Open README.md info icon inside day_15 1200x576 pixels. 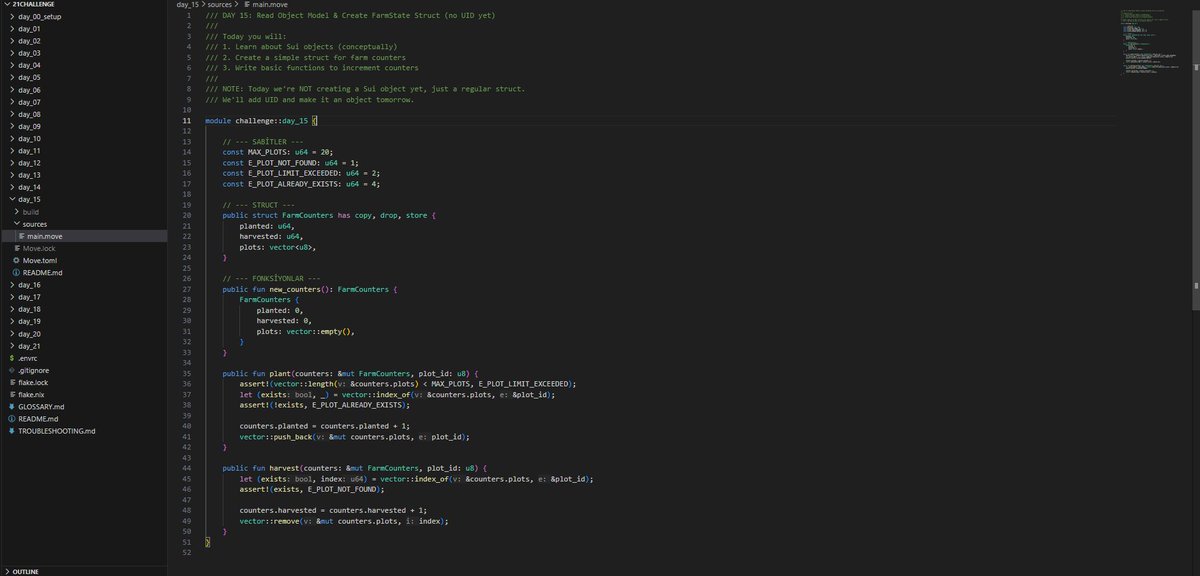(16, 272)
